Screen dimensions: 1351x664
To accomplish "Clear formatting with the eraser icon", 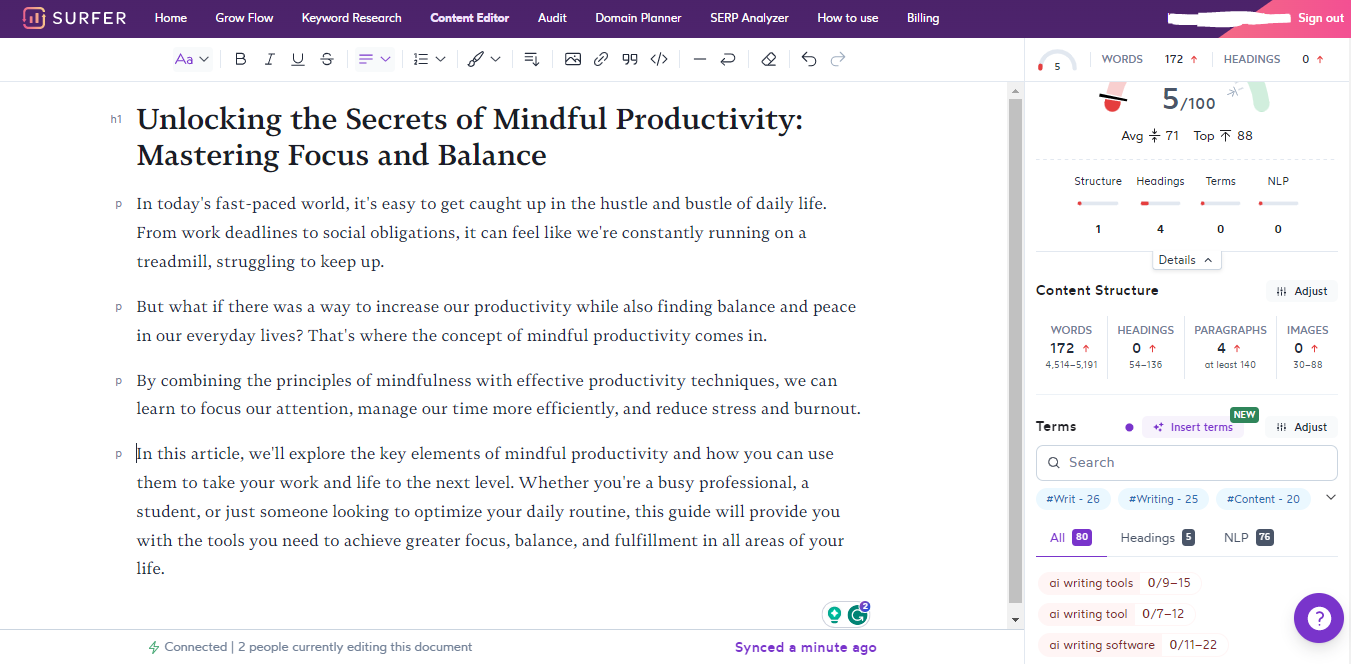I will click(768, 59).
